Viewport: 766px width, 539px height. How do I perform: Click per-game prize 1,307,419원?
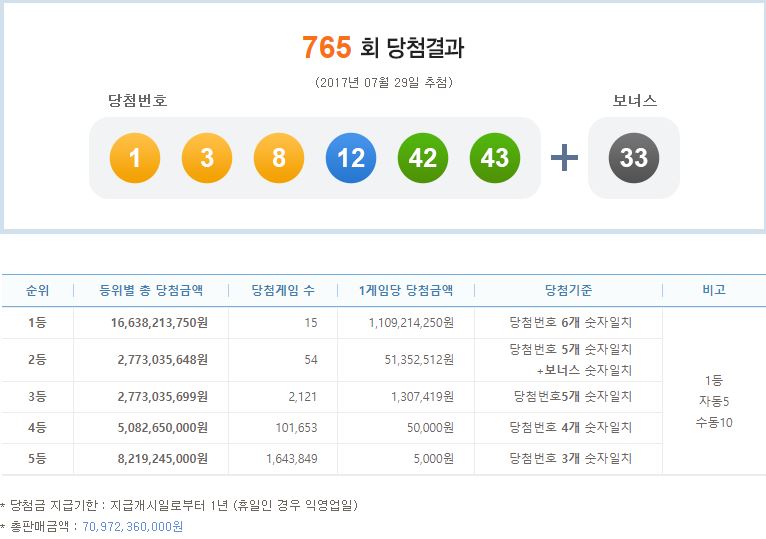pyautogui.click(x=423, y=396)
